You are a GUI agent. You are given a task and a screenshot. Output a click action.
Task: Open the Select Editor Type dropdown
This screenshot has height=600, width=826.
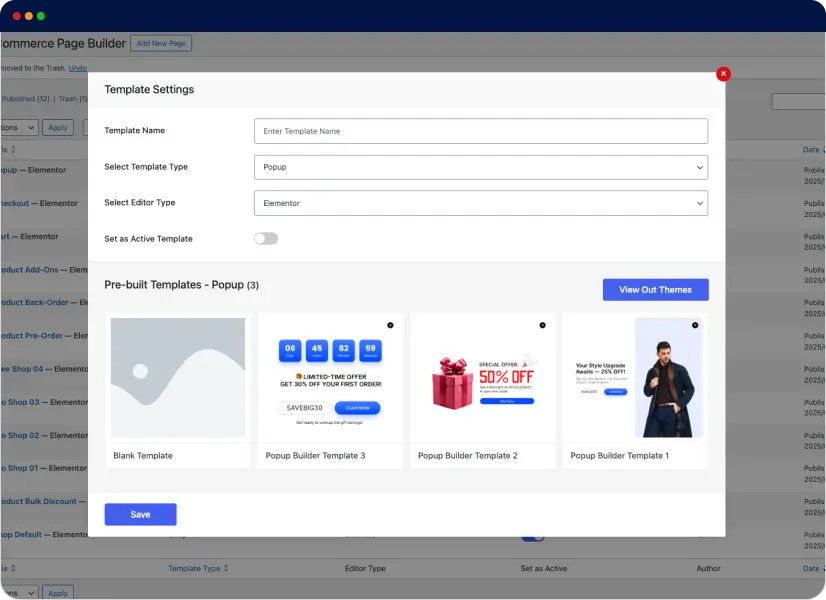pos(480,203)
